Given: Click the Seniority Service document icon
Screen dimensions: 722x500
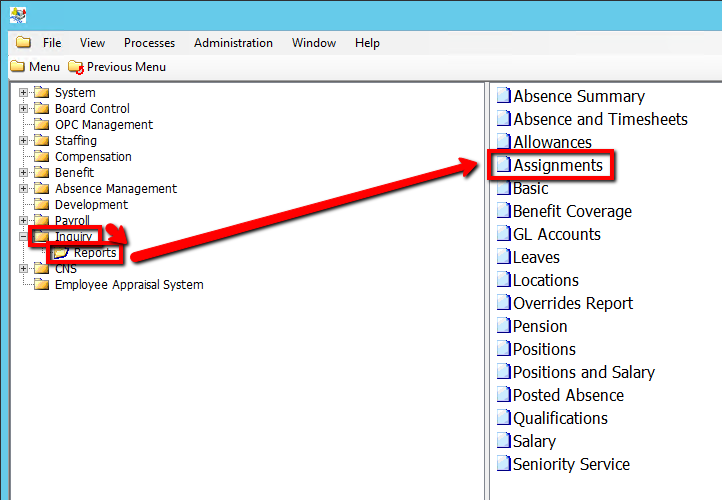Looking at the screenshot, I should [504, 464].
